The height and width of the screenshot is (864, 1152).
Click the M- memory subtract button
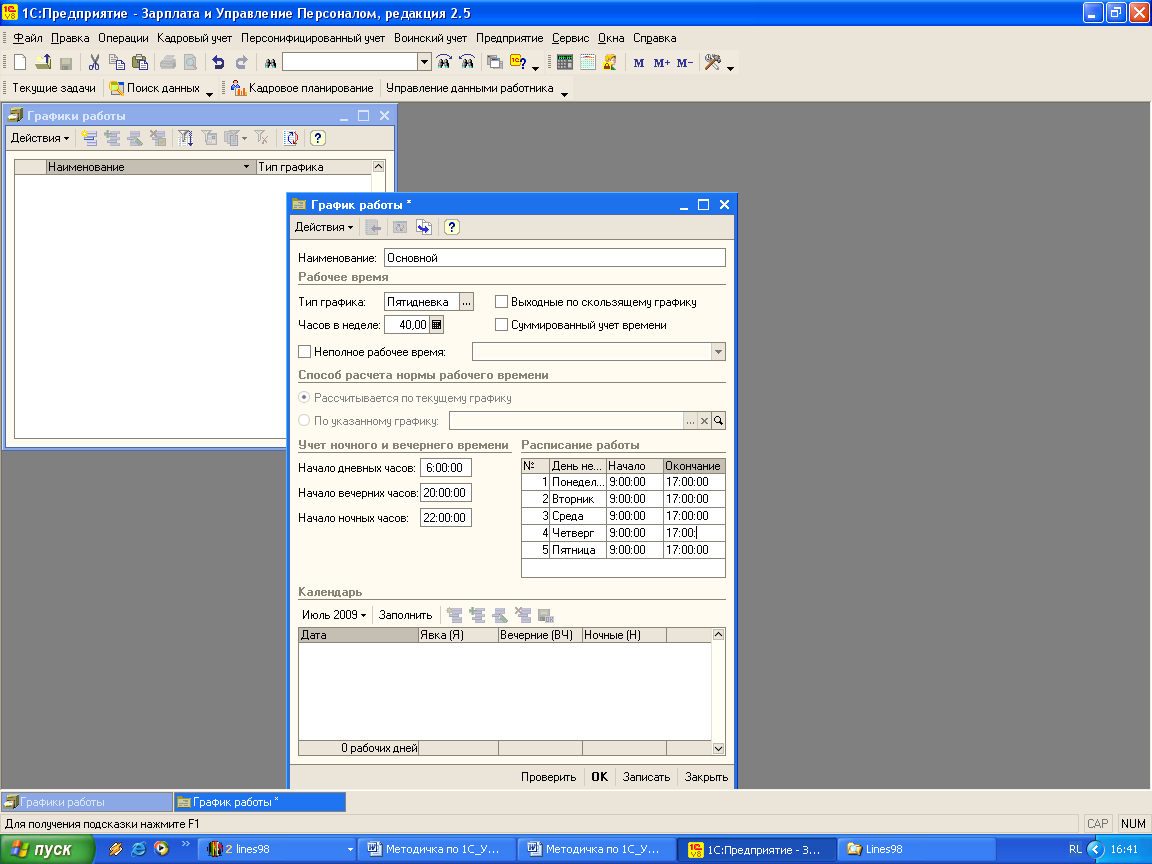(685, 63)
